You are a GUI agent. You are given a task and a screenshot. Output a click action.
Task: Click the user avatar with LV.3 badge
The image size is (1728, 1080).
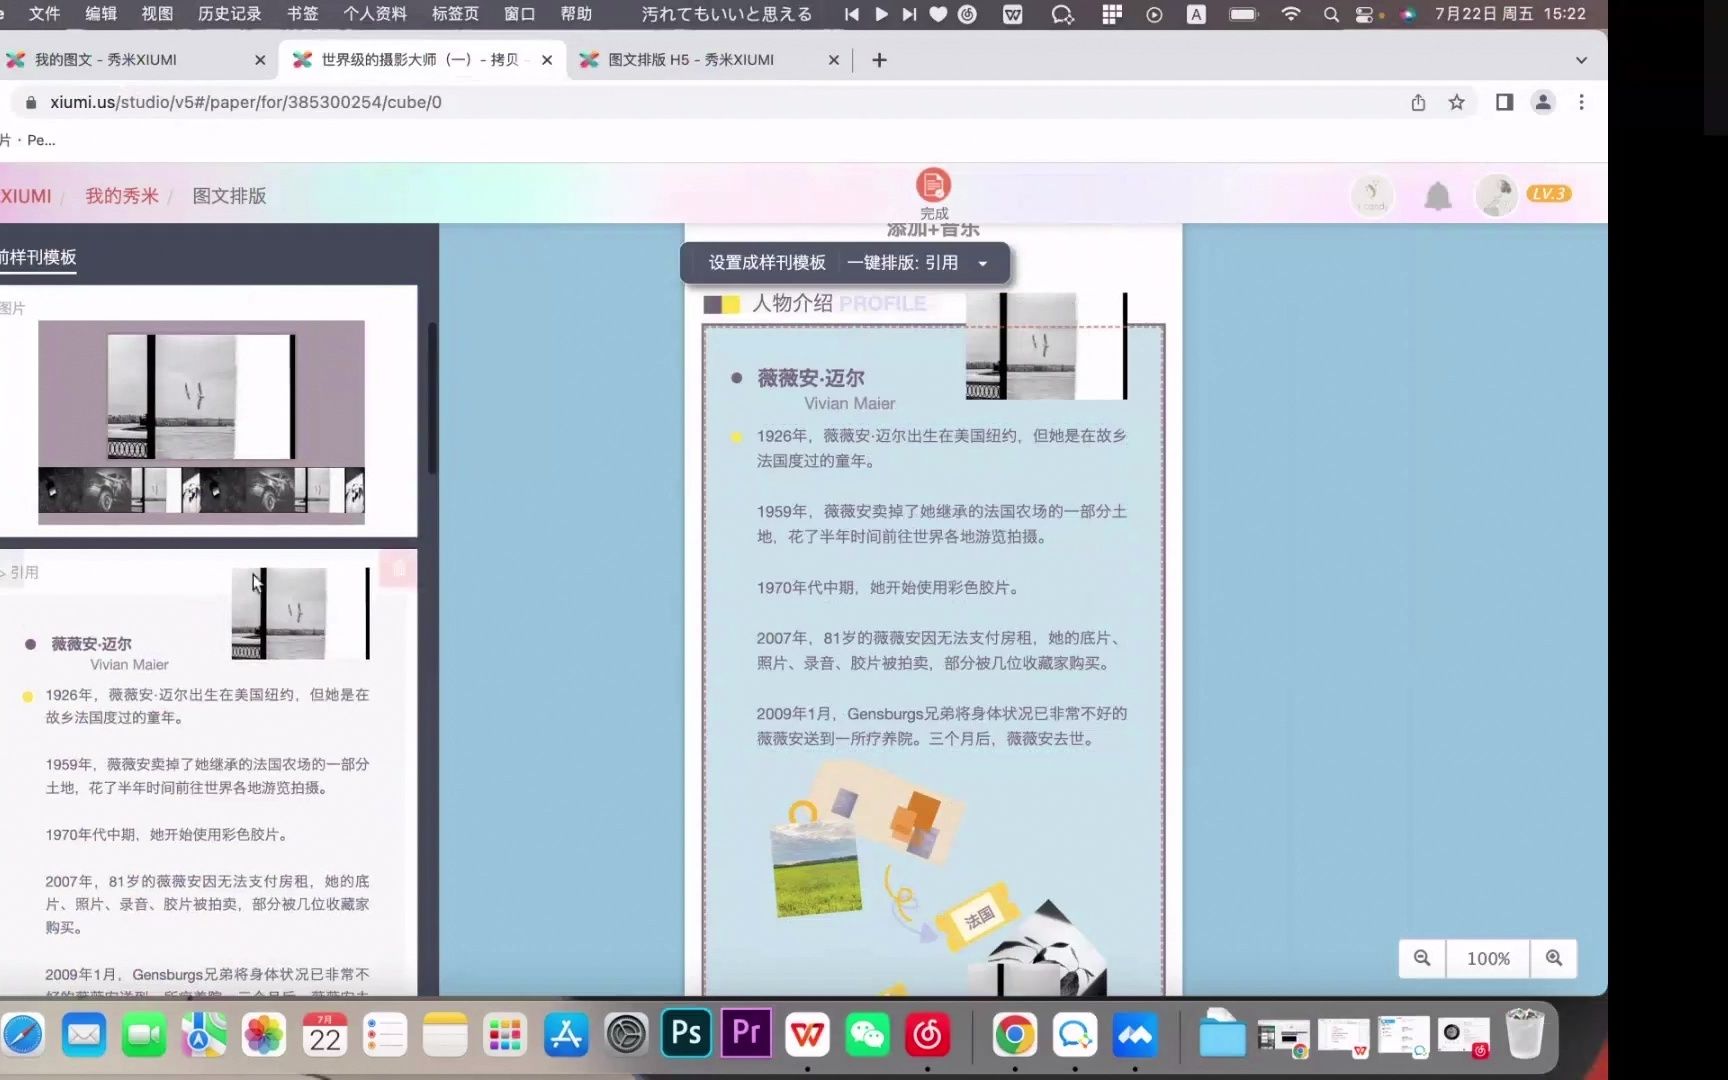pos(1496,195)
